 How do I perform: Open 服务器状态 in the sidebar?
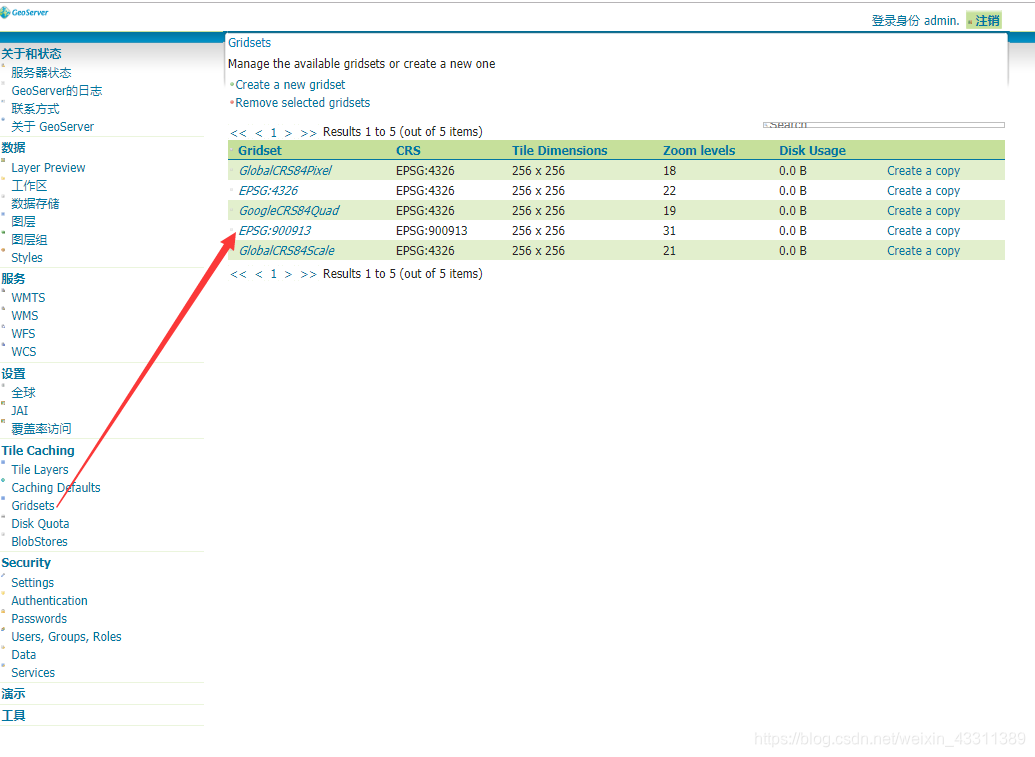(x=41, y=73)
